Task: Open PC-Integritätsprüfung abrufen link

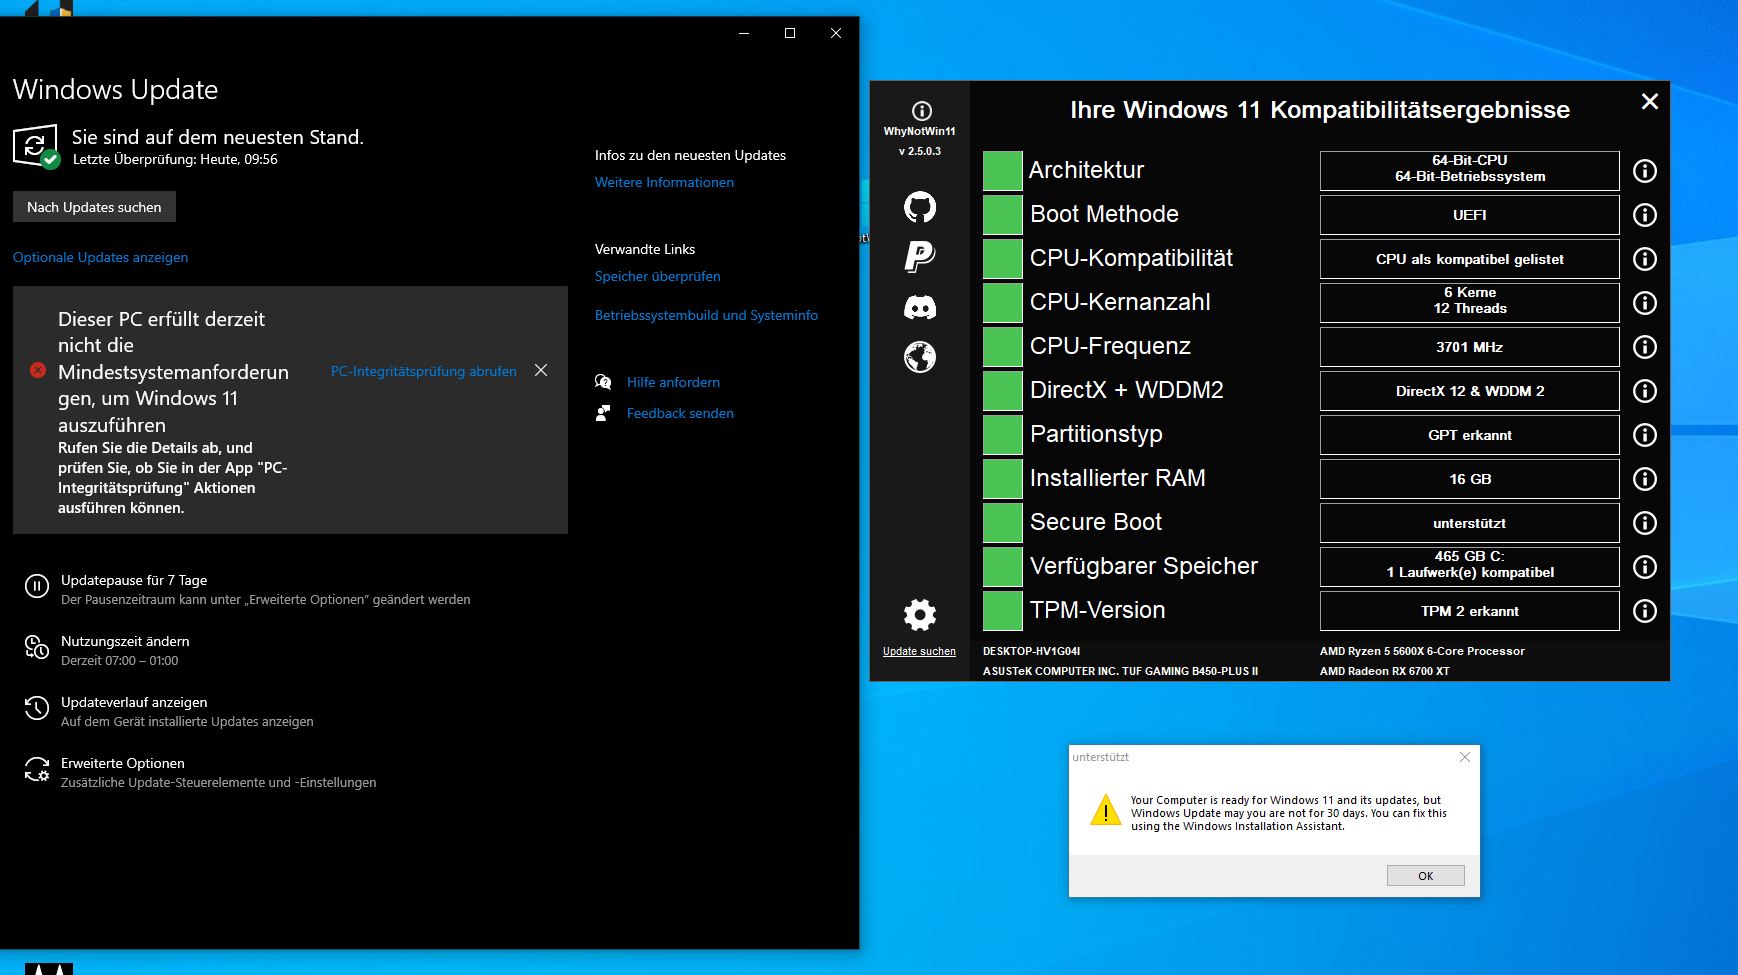Action: (x=424, y=371)
